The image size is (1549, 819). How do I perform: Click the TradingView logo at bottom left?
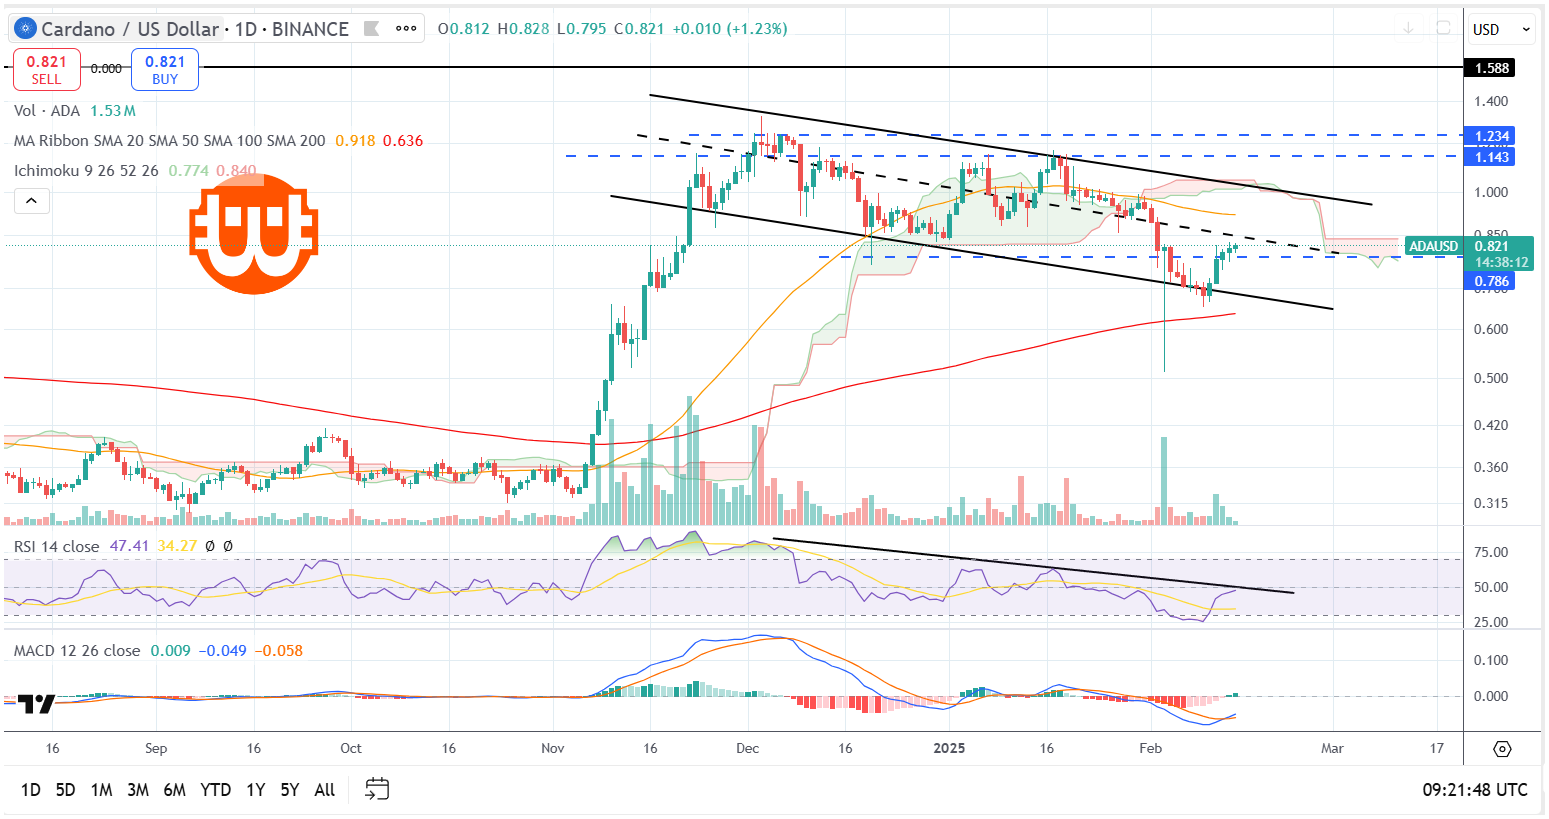pos(36,704)
